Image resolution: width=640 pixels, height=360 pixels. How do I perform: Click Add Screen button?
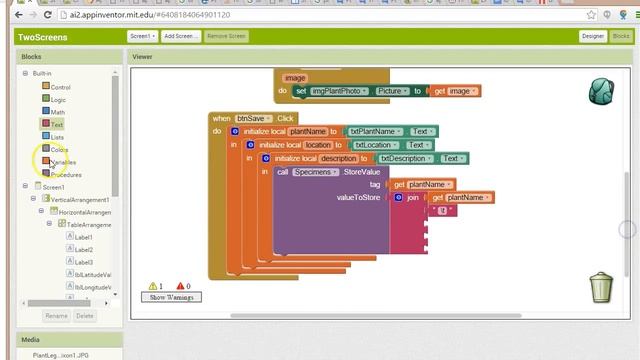tap(180, 36)
